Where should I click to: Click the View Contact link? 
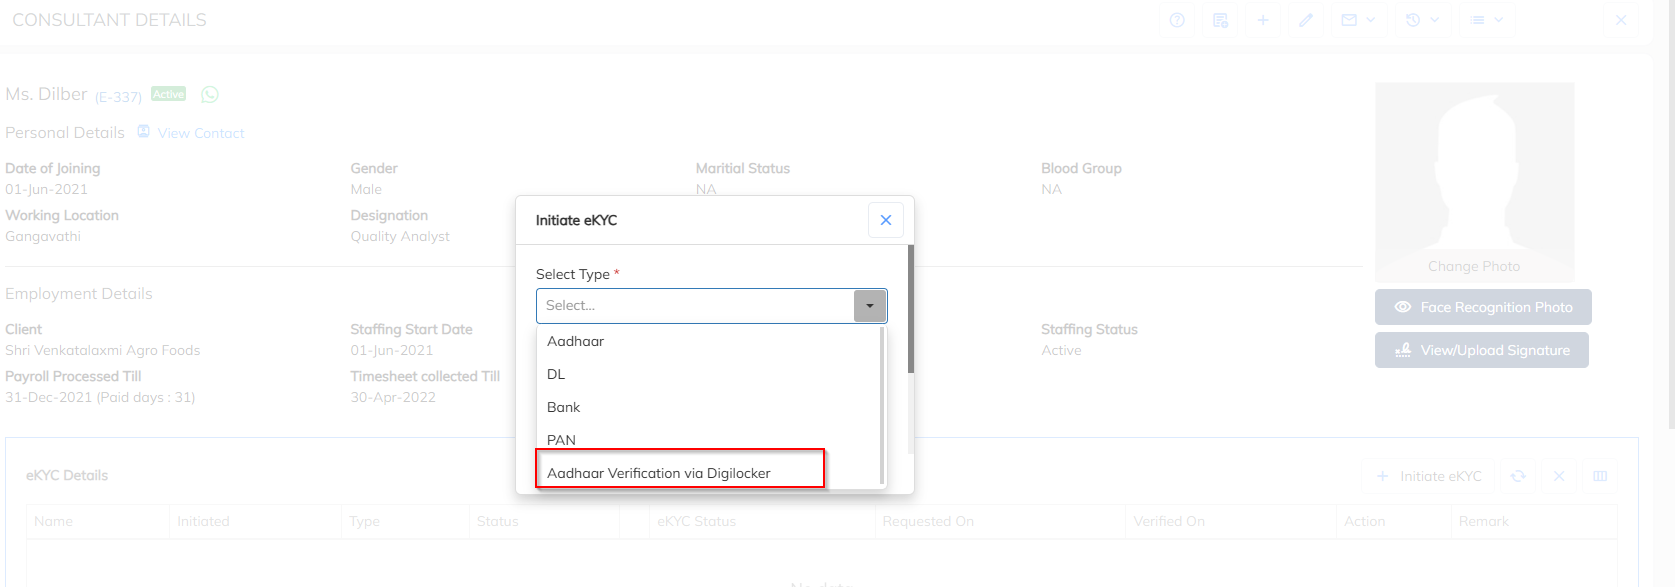200,133
